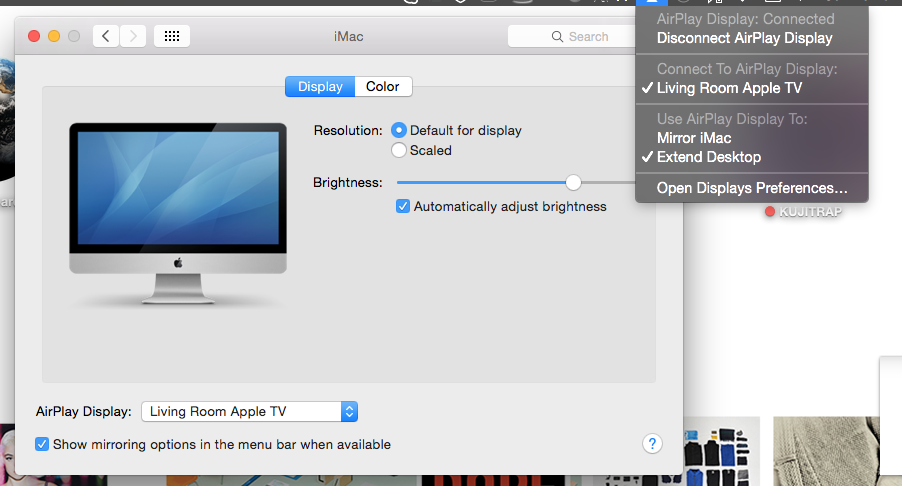The width and height of the screenshot is (902, 486).
Task: Click the Resolution: label
Action: (348, 131)
